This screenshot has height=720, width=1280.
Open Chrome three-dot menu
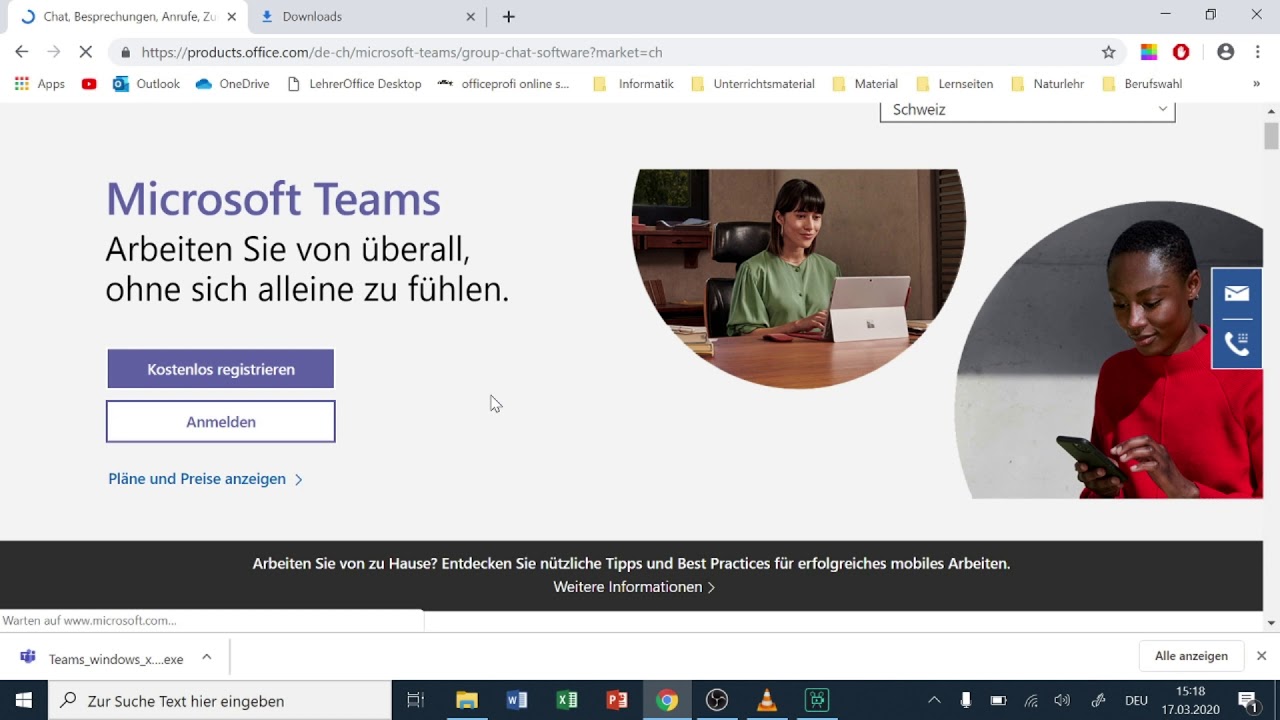pyautogui.click(x=1257, y=52)
